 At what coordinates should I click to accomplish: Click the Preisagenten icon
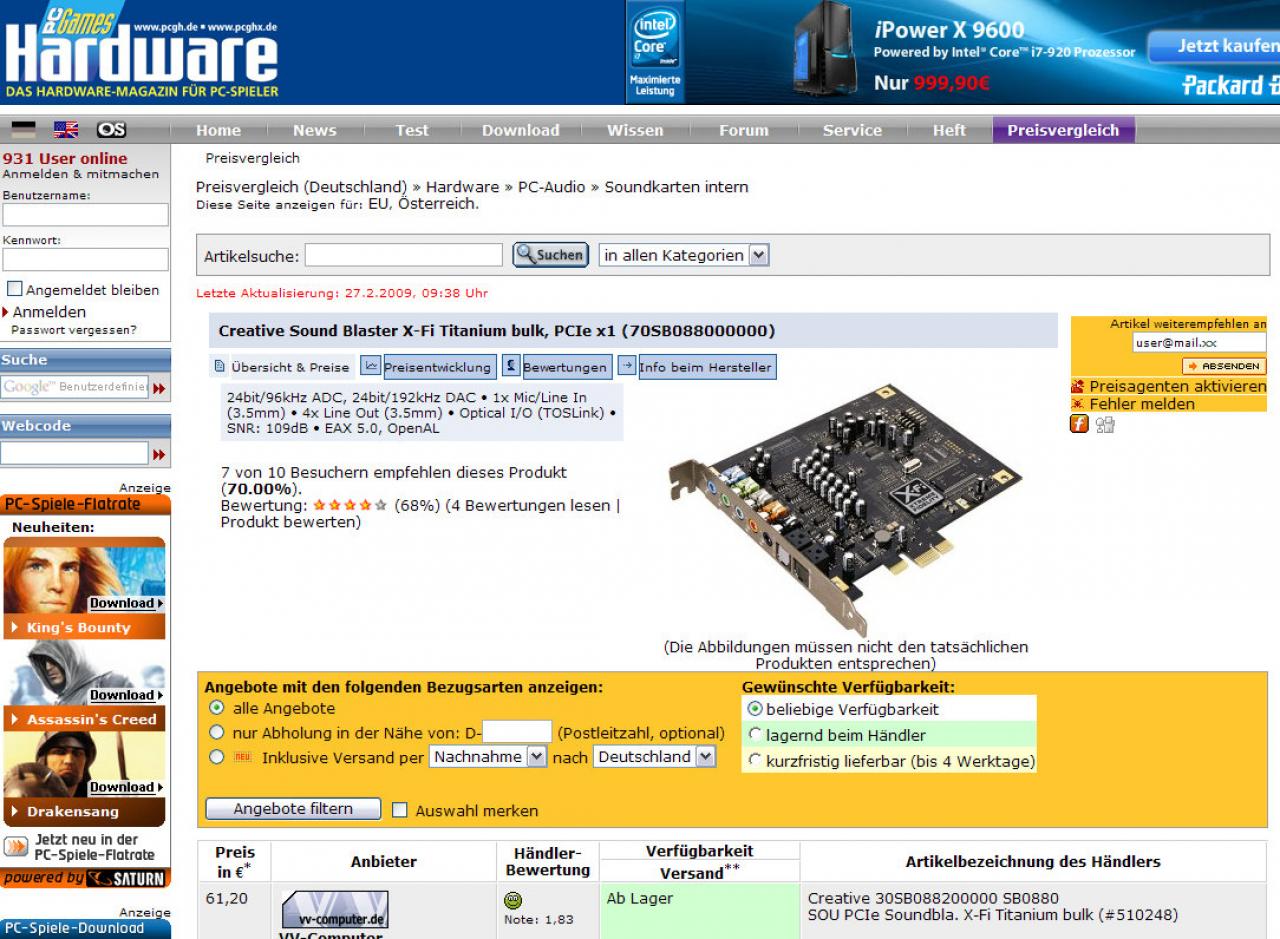point(1078,386)
